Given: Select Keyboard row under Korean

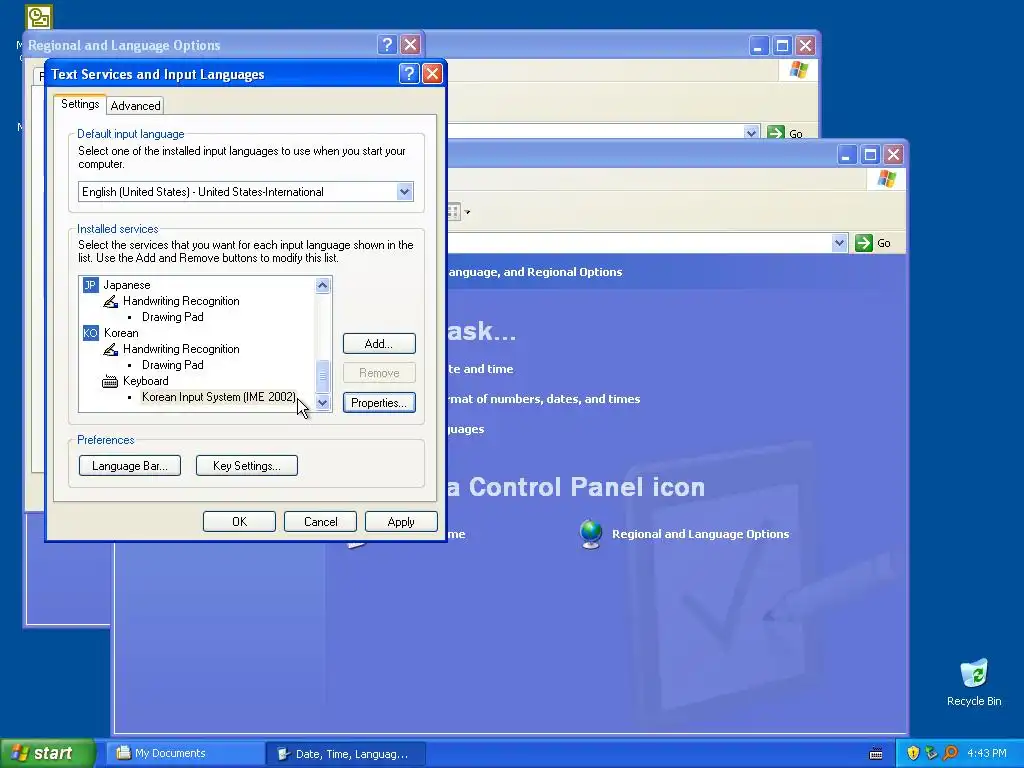Looking at the screenshot, I should [146, 381].
